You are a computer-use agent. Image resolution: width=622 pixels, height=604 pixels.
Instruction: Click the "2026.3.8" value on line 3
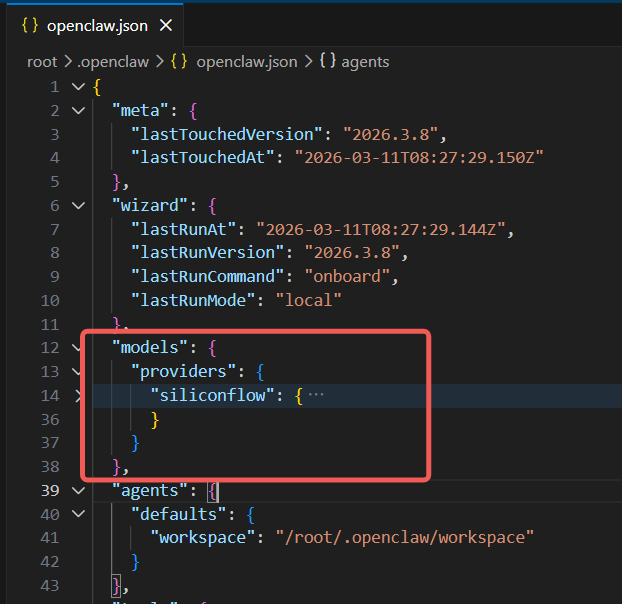(391, 134)
